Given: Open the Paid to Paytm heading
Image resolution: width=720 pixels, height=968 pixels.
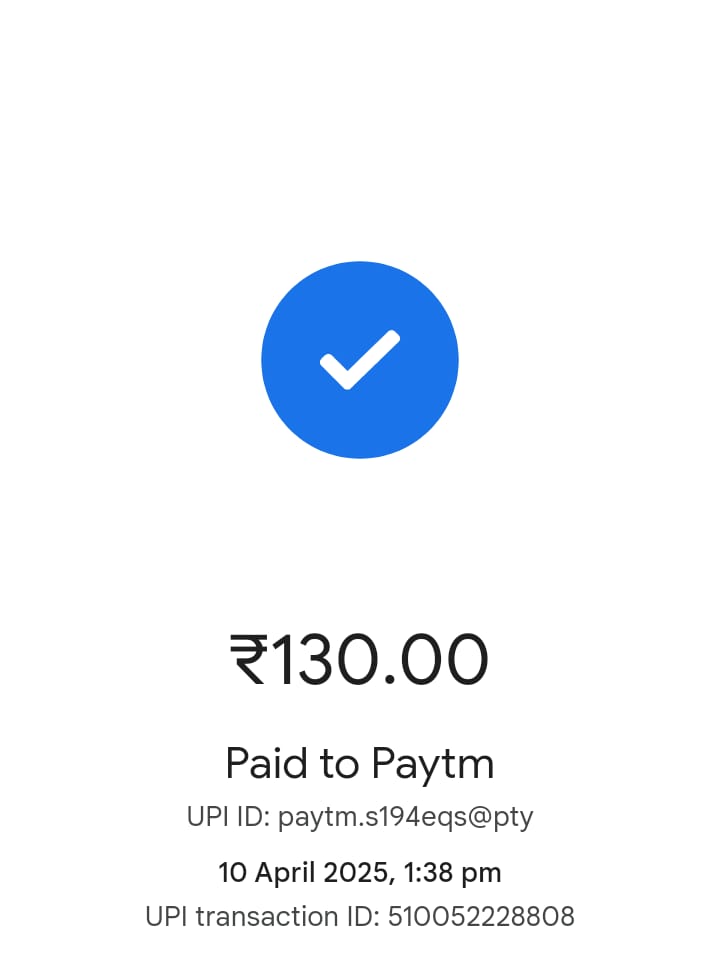Looking at the screenshot, I should [360, 766].
